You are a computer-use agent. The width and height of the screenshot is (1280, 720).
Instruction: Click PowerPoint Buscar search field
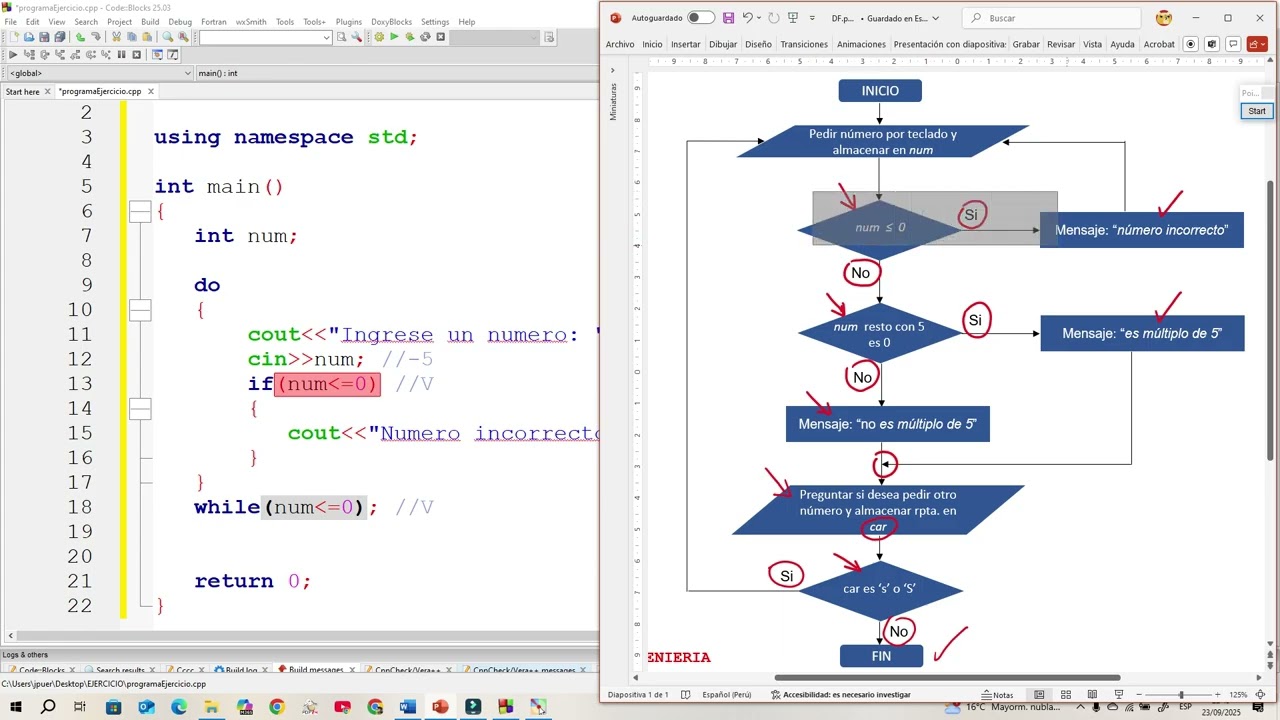coord(1051,18)
